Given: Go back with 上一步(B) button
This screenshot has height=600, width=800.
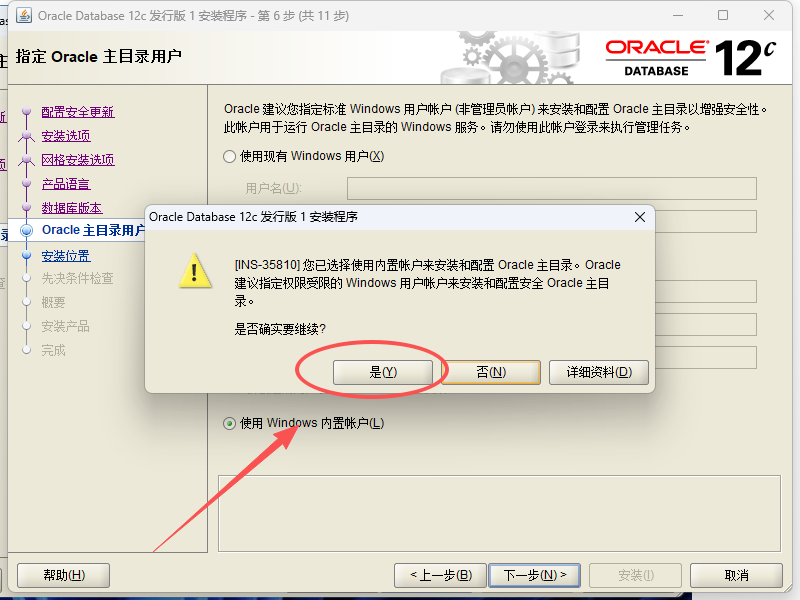Looking at the screenshot, I should click(441, 576).
